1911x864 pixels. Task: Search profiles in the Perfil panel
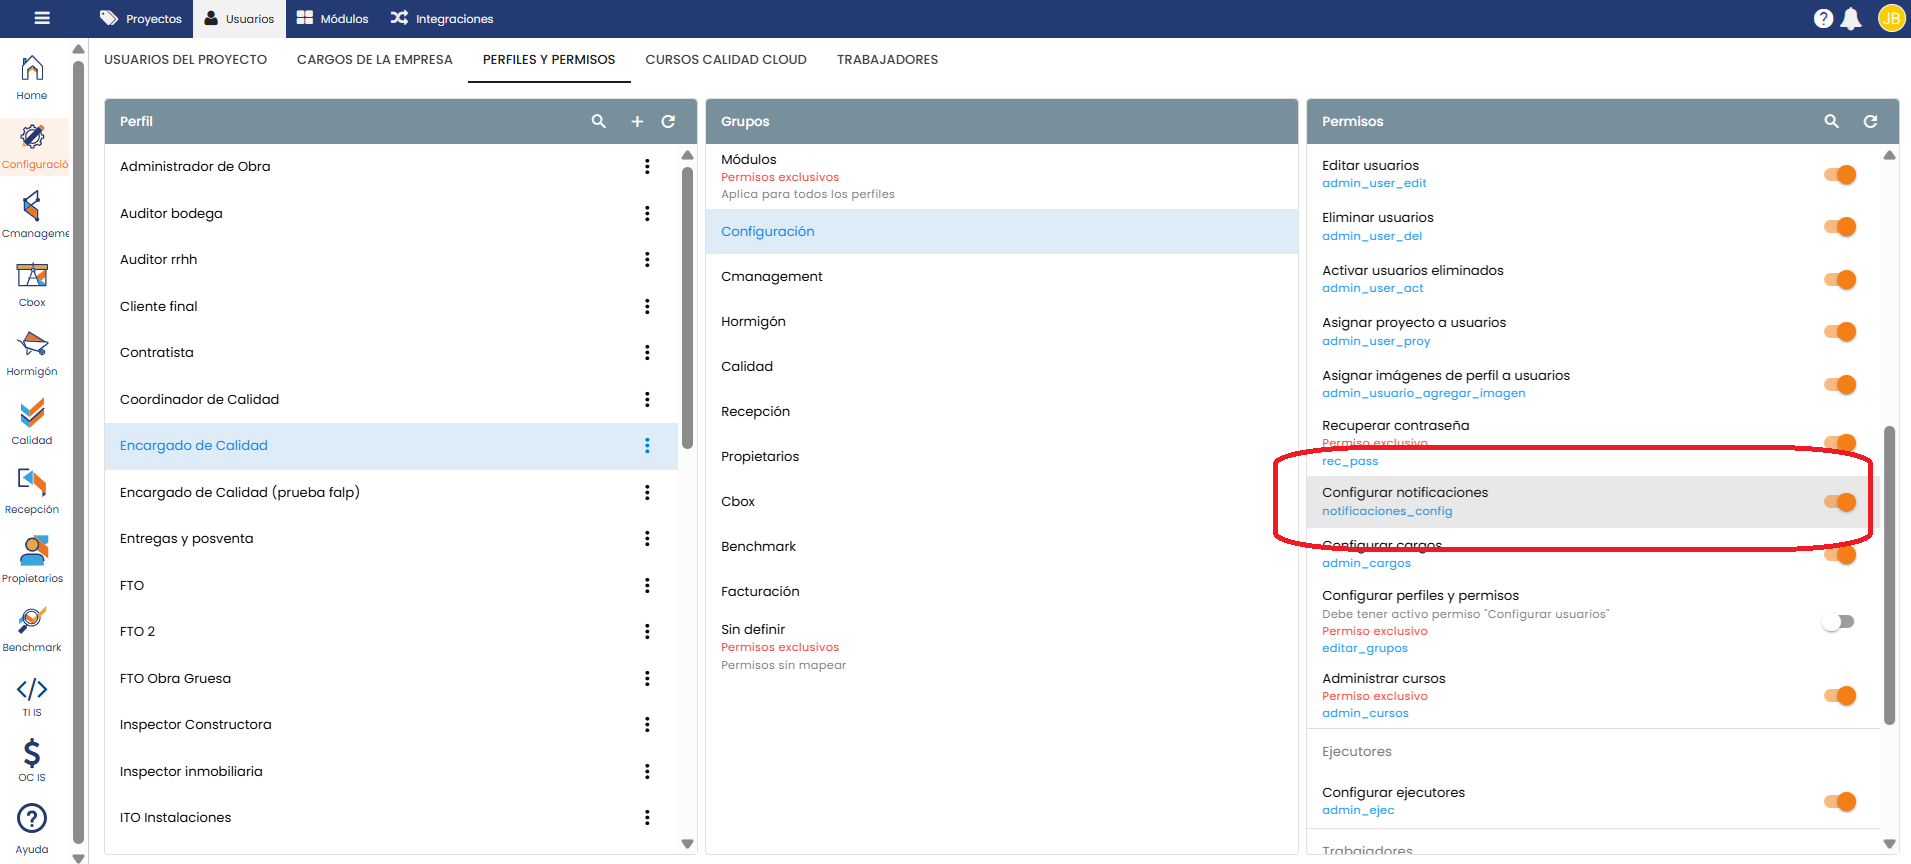click(x=599, y=121)
